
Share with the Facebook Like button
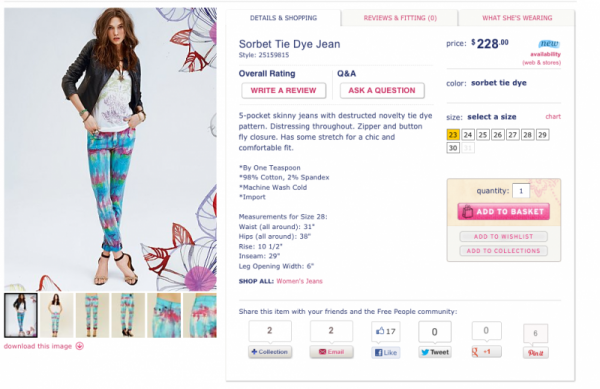(x=386, y=352)
